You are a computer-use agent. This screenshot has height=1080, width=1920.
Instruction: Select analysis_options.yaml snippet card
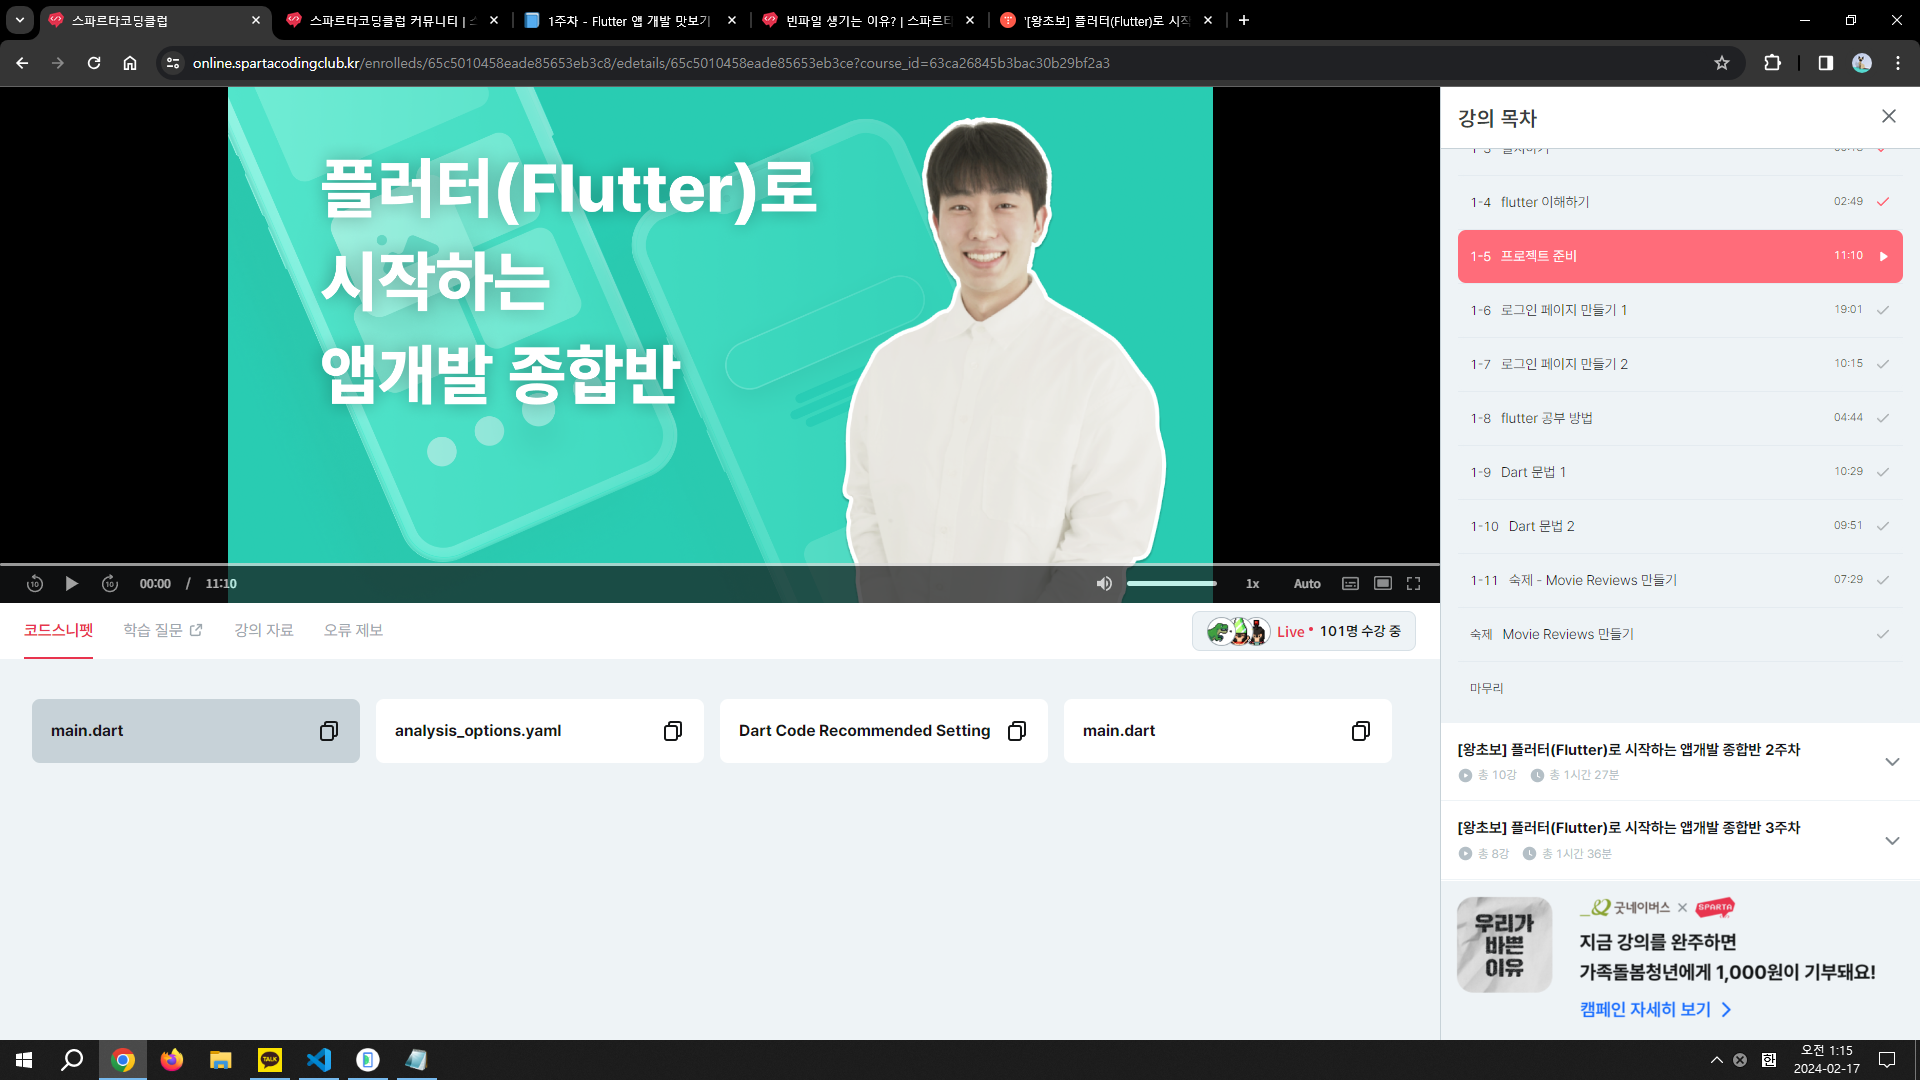coord(540,731)
